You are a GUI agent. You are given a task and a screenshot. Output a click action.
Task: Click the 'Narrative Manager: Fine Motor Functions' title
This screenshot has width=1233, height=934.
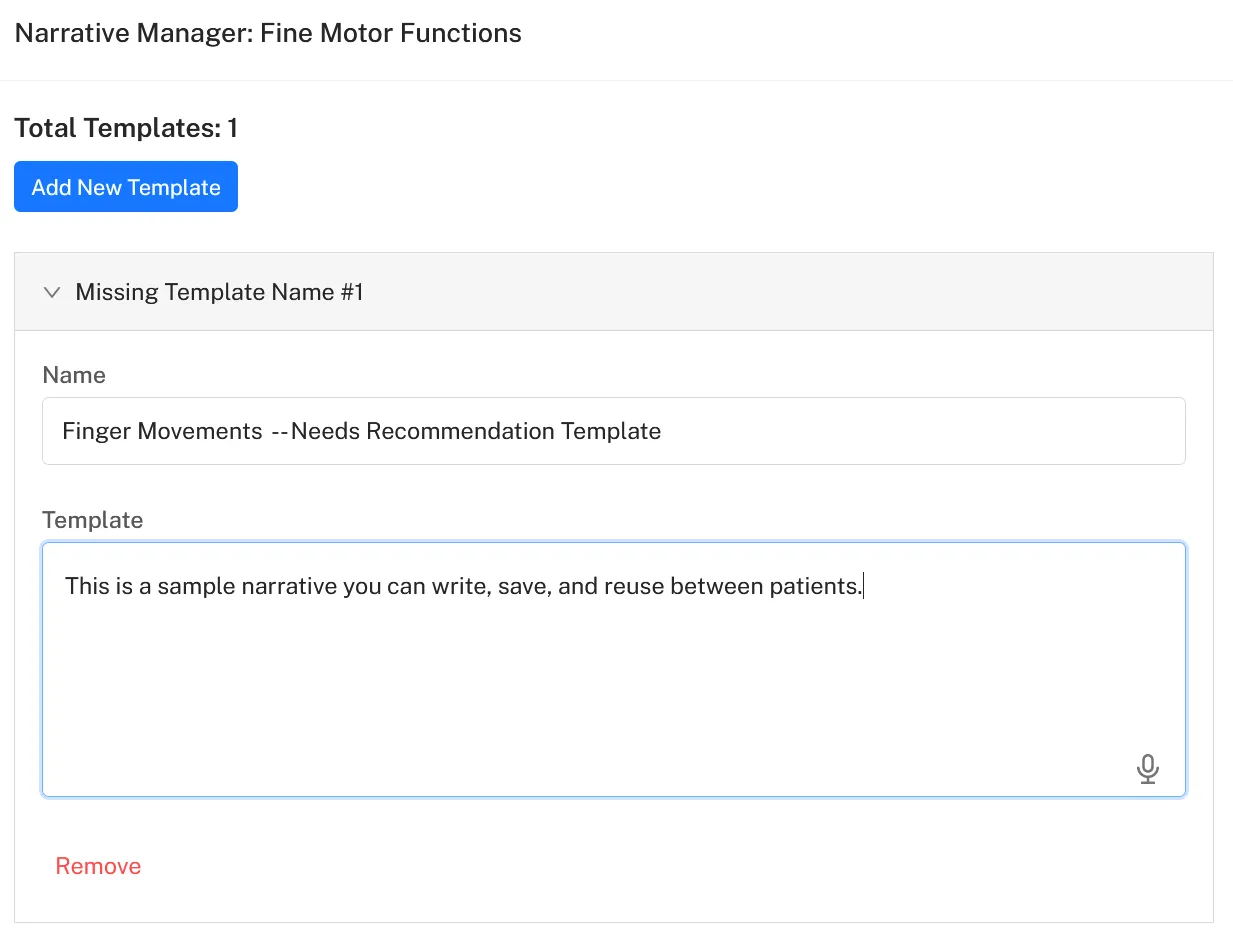point(268,33)
